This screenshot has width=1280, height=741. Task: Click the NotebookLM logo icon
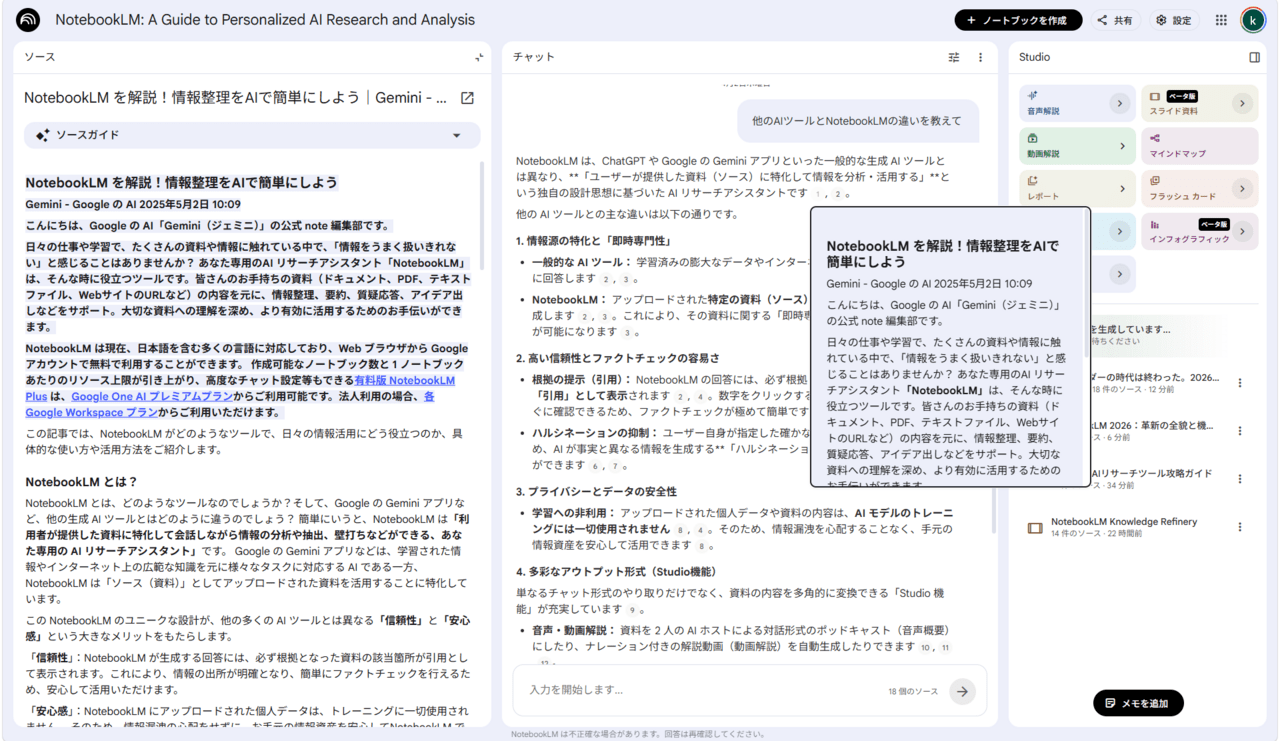coord(28,20)
